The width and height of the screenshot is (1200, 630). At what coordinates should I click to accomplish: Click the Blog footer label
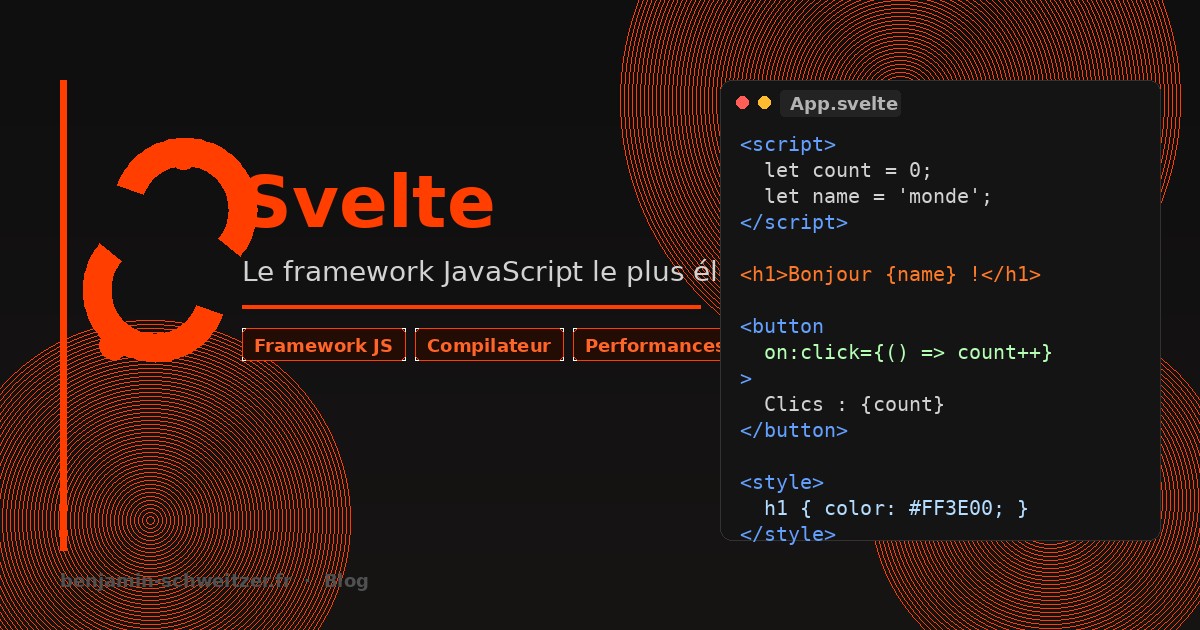[346, 581]
